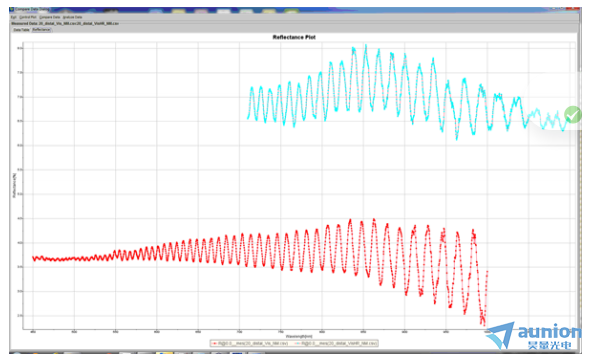Open the Exit menu
Viewport: 594px width, 361px height.
coord(14,17)
